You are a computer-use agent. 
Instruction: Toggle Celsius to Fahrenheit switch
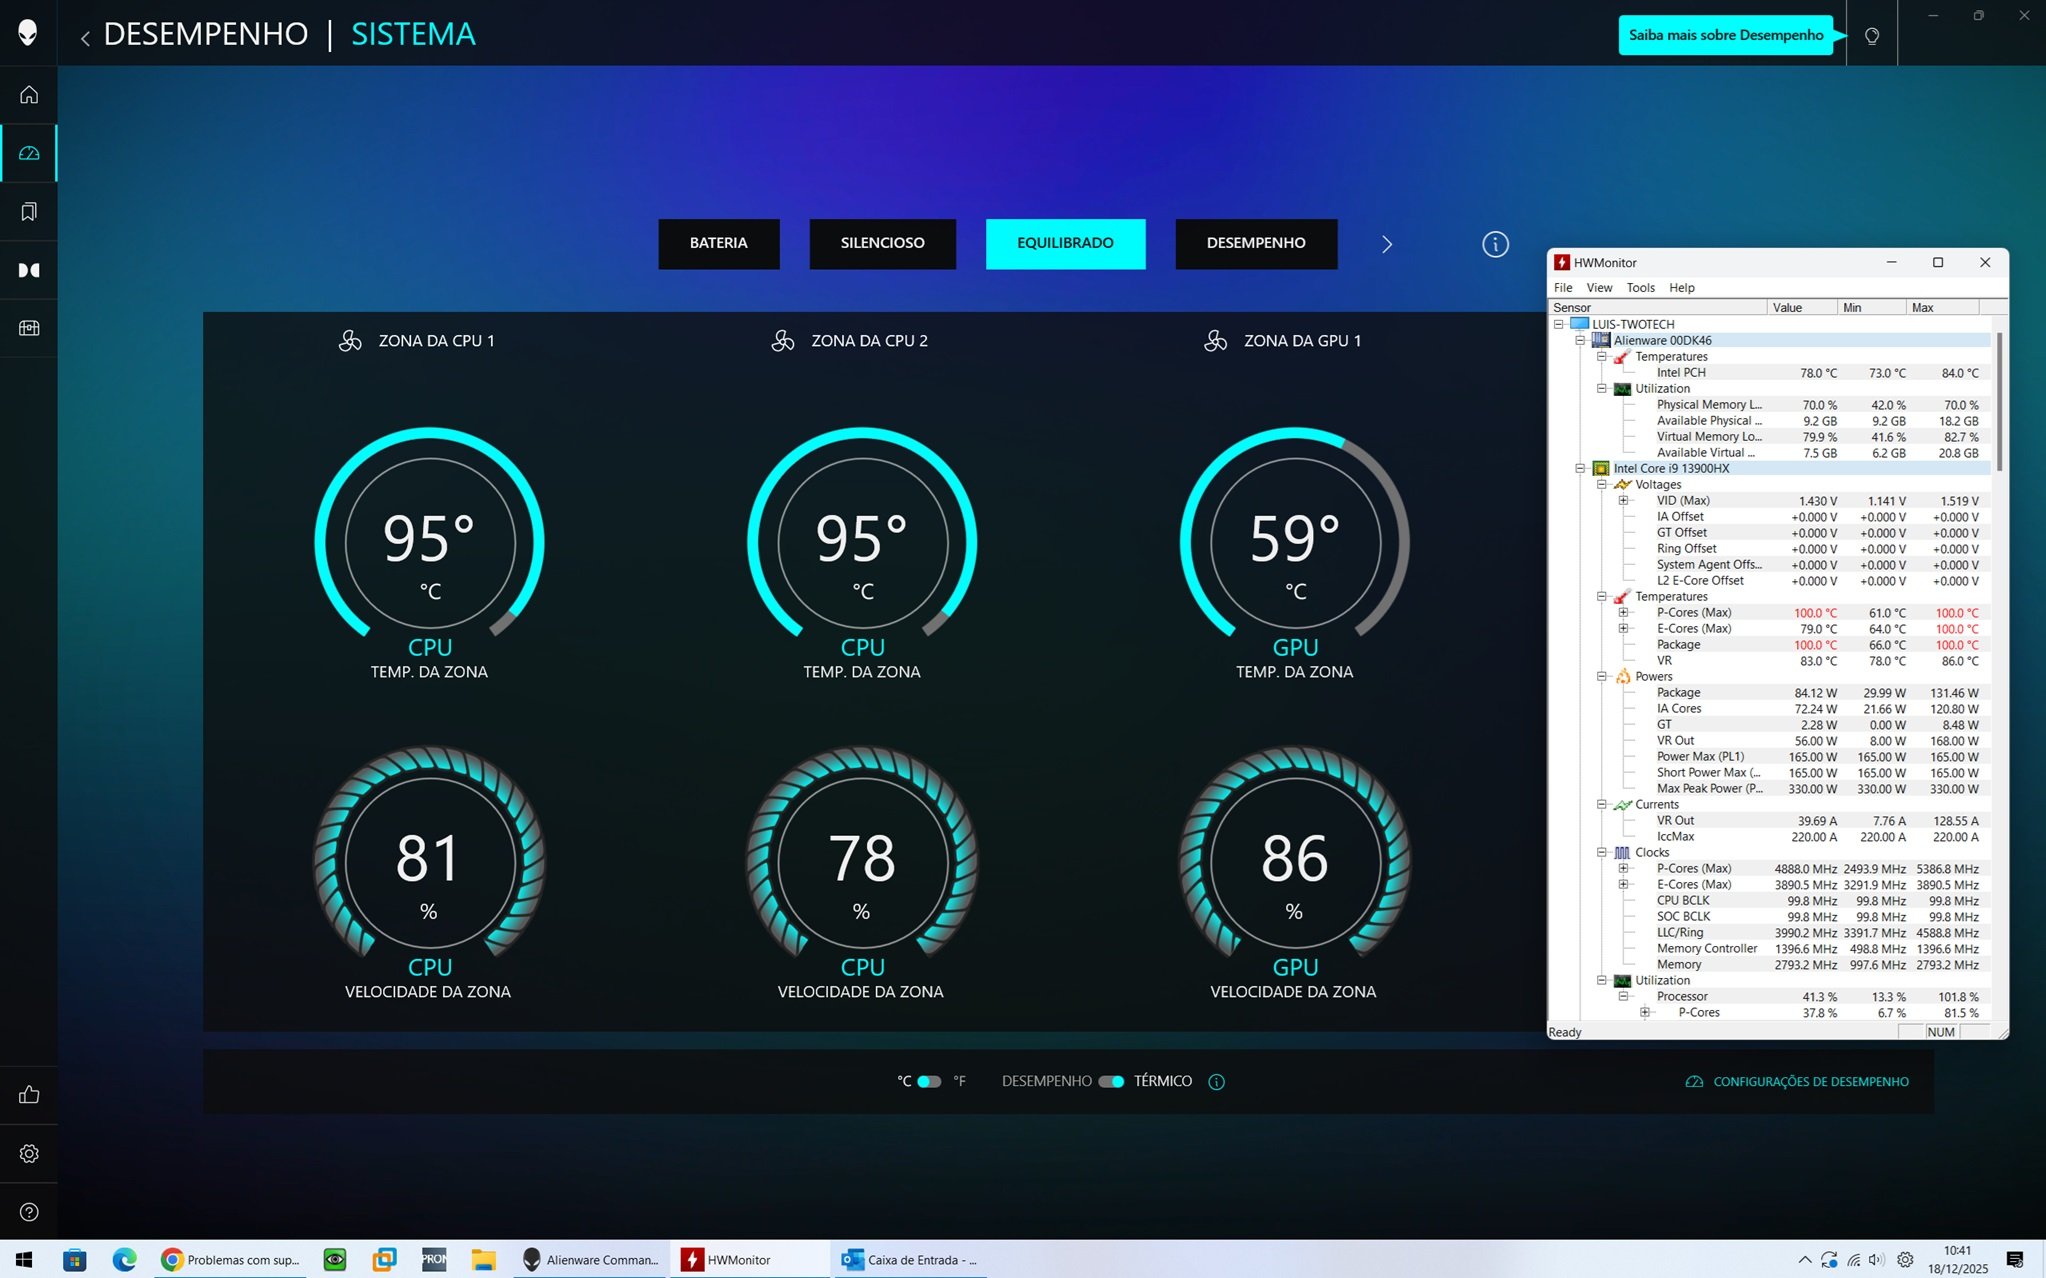click(929, 1081)
